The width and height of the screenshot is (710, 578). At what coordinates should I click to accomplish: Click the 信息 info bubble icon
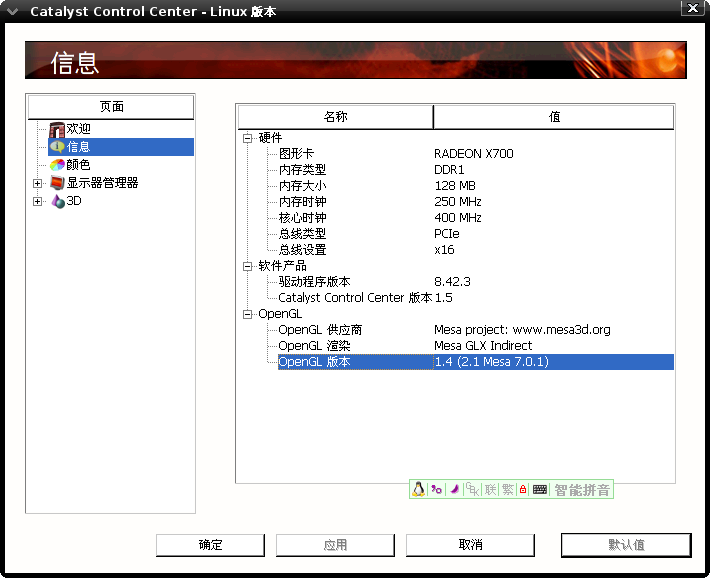[57, 147]
